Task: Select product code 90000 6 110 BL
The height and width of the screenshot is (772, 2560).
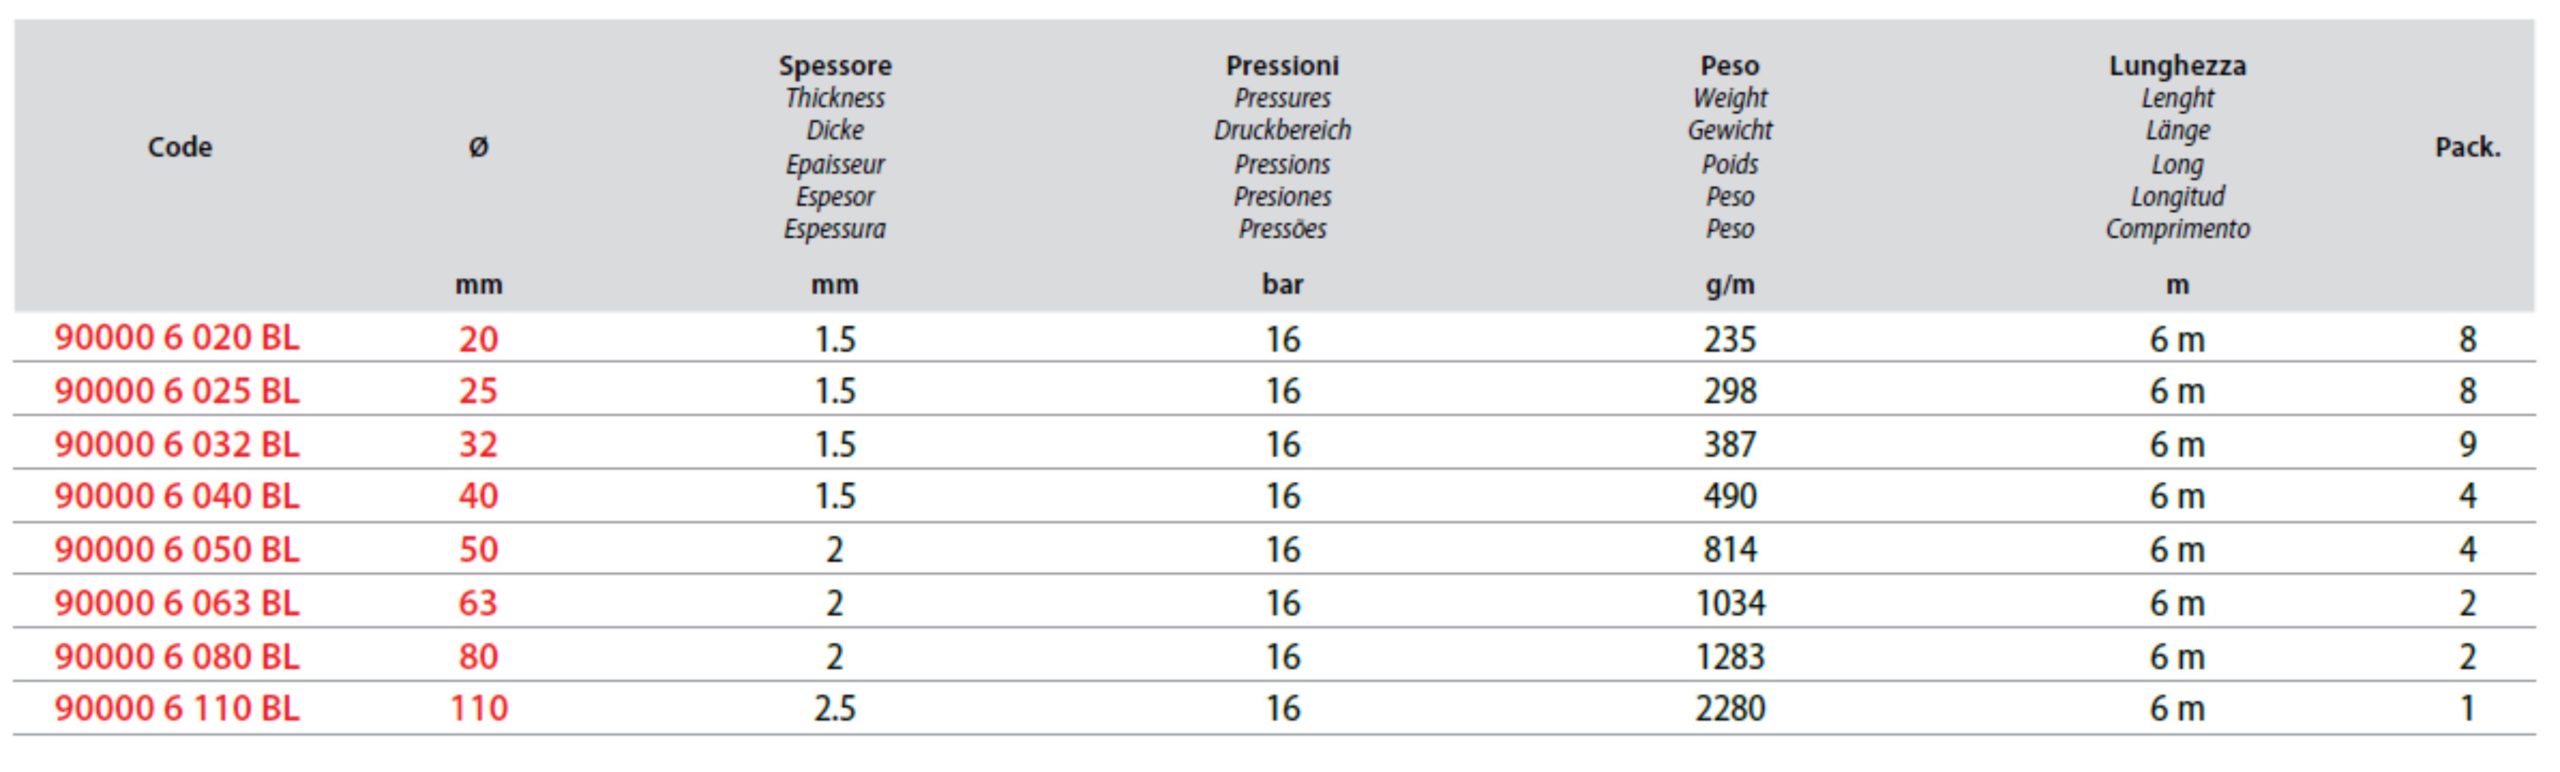Action: (177, 708)
